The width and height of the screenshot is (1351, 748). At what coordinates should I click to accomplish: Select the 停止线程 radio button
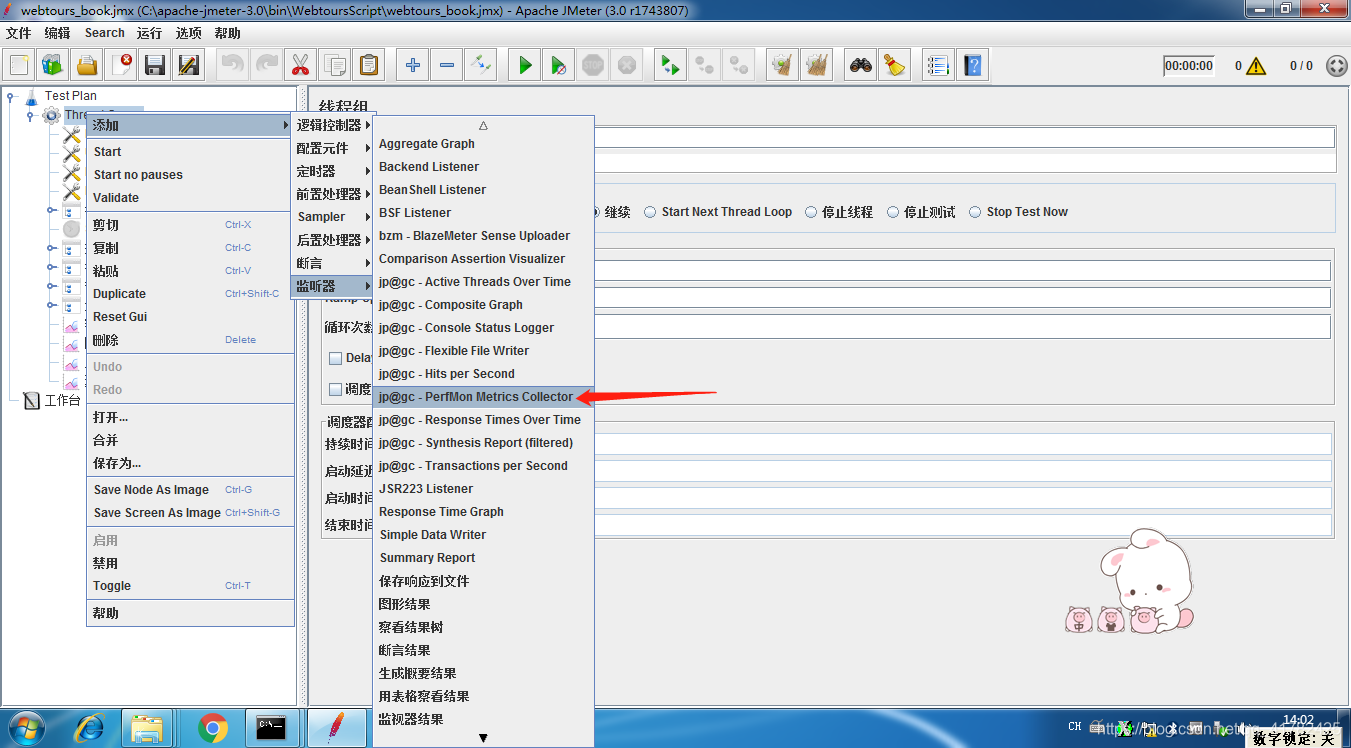pyautogui.click(x=811, y=212)
